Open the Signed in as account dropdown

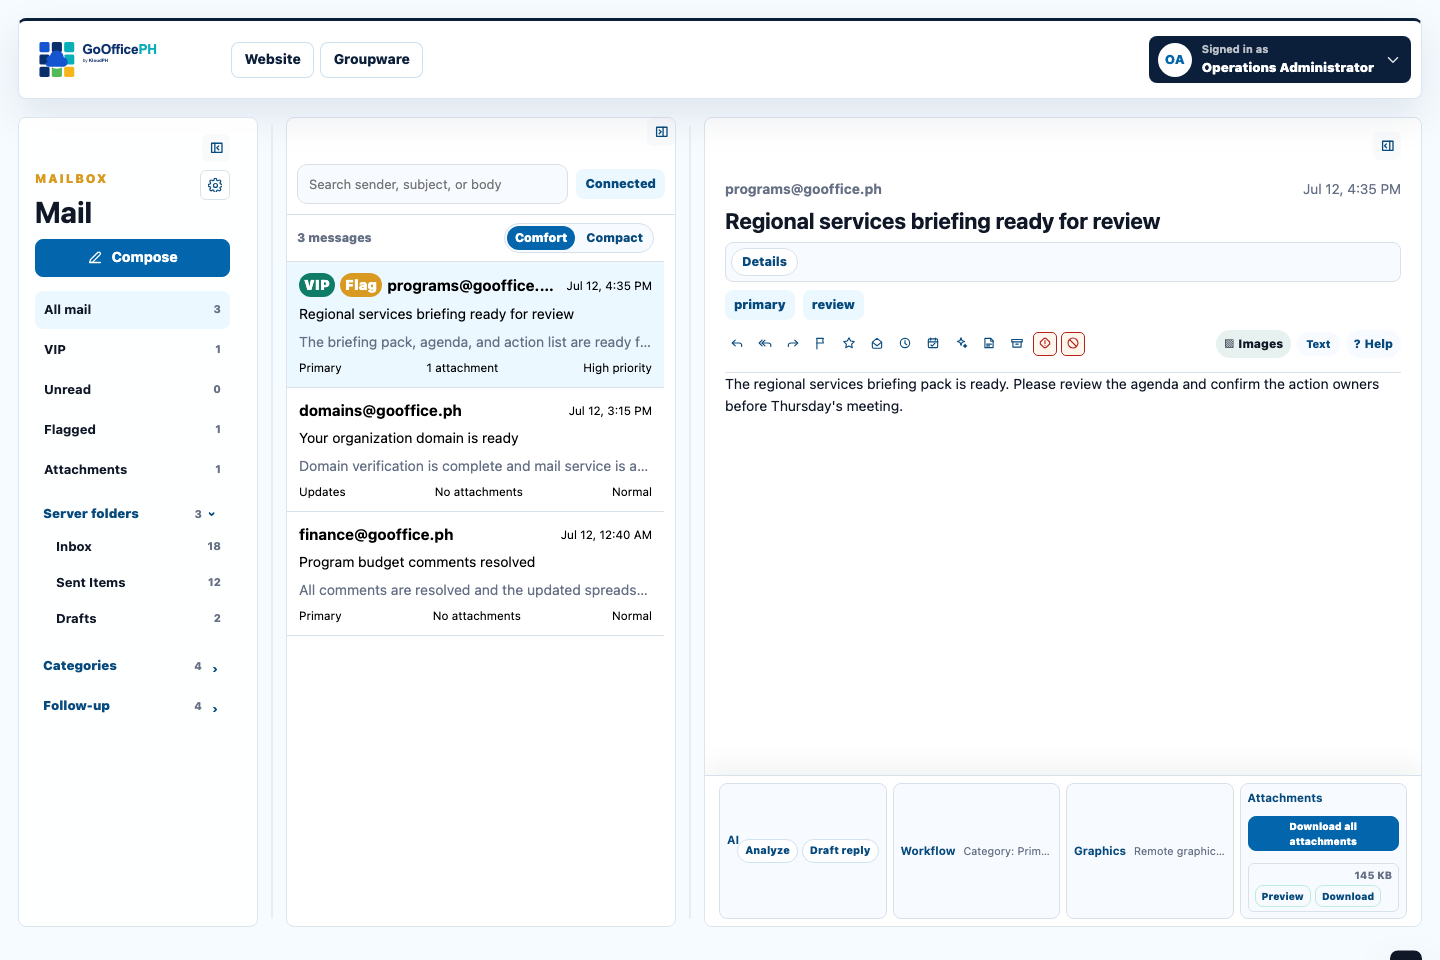[1280, 60]
